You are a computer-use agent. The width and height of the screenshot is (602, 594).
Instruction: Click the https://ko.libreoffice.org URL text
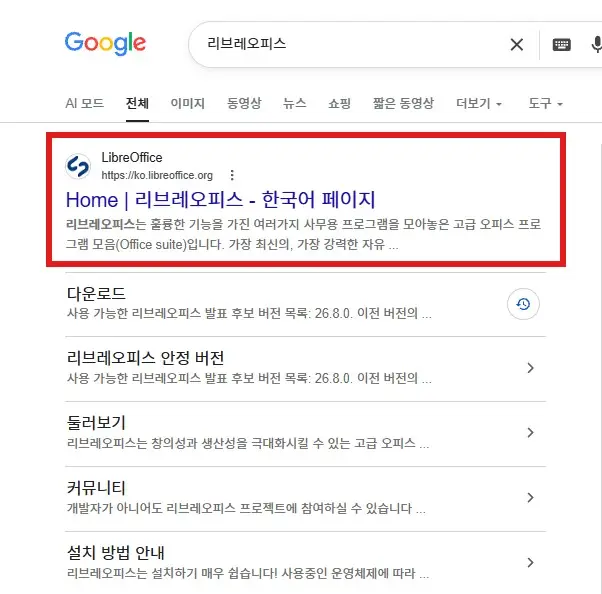click(x=157, y=175)
